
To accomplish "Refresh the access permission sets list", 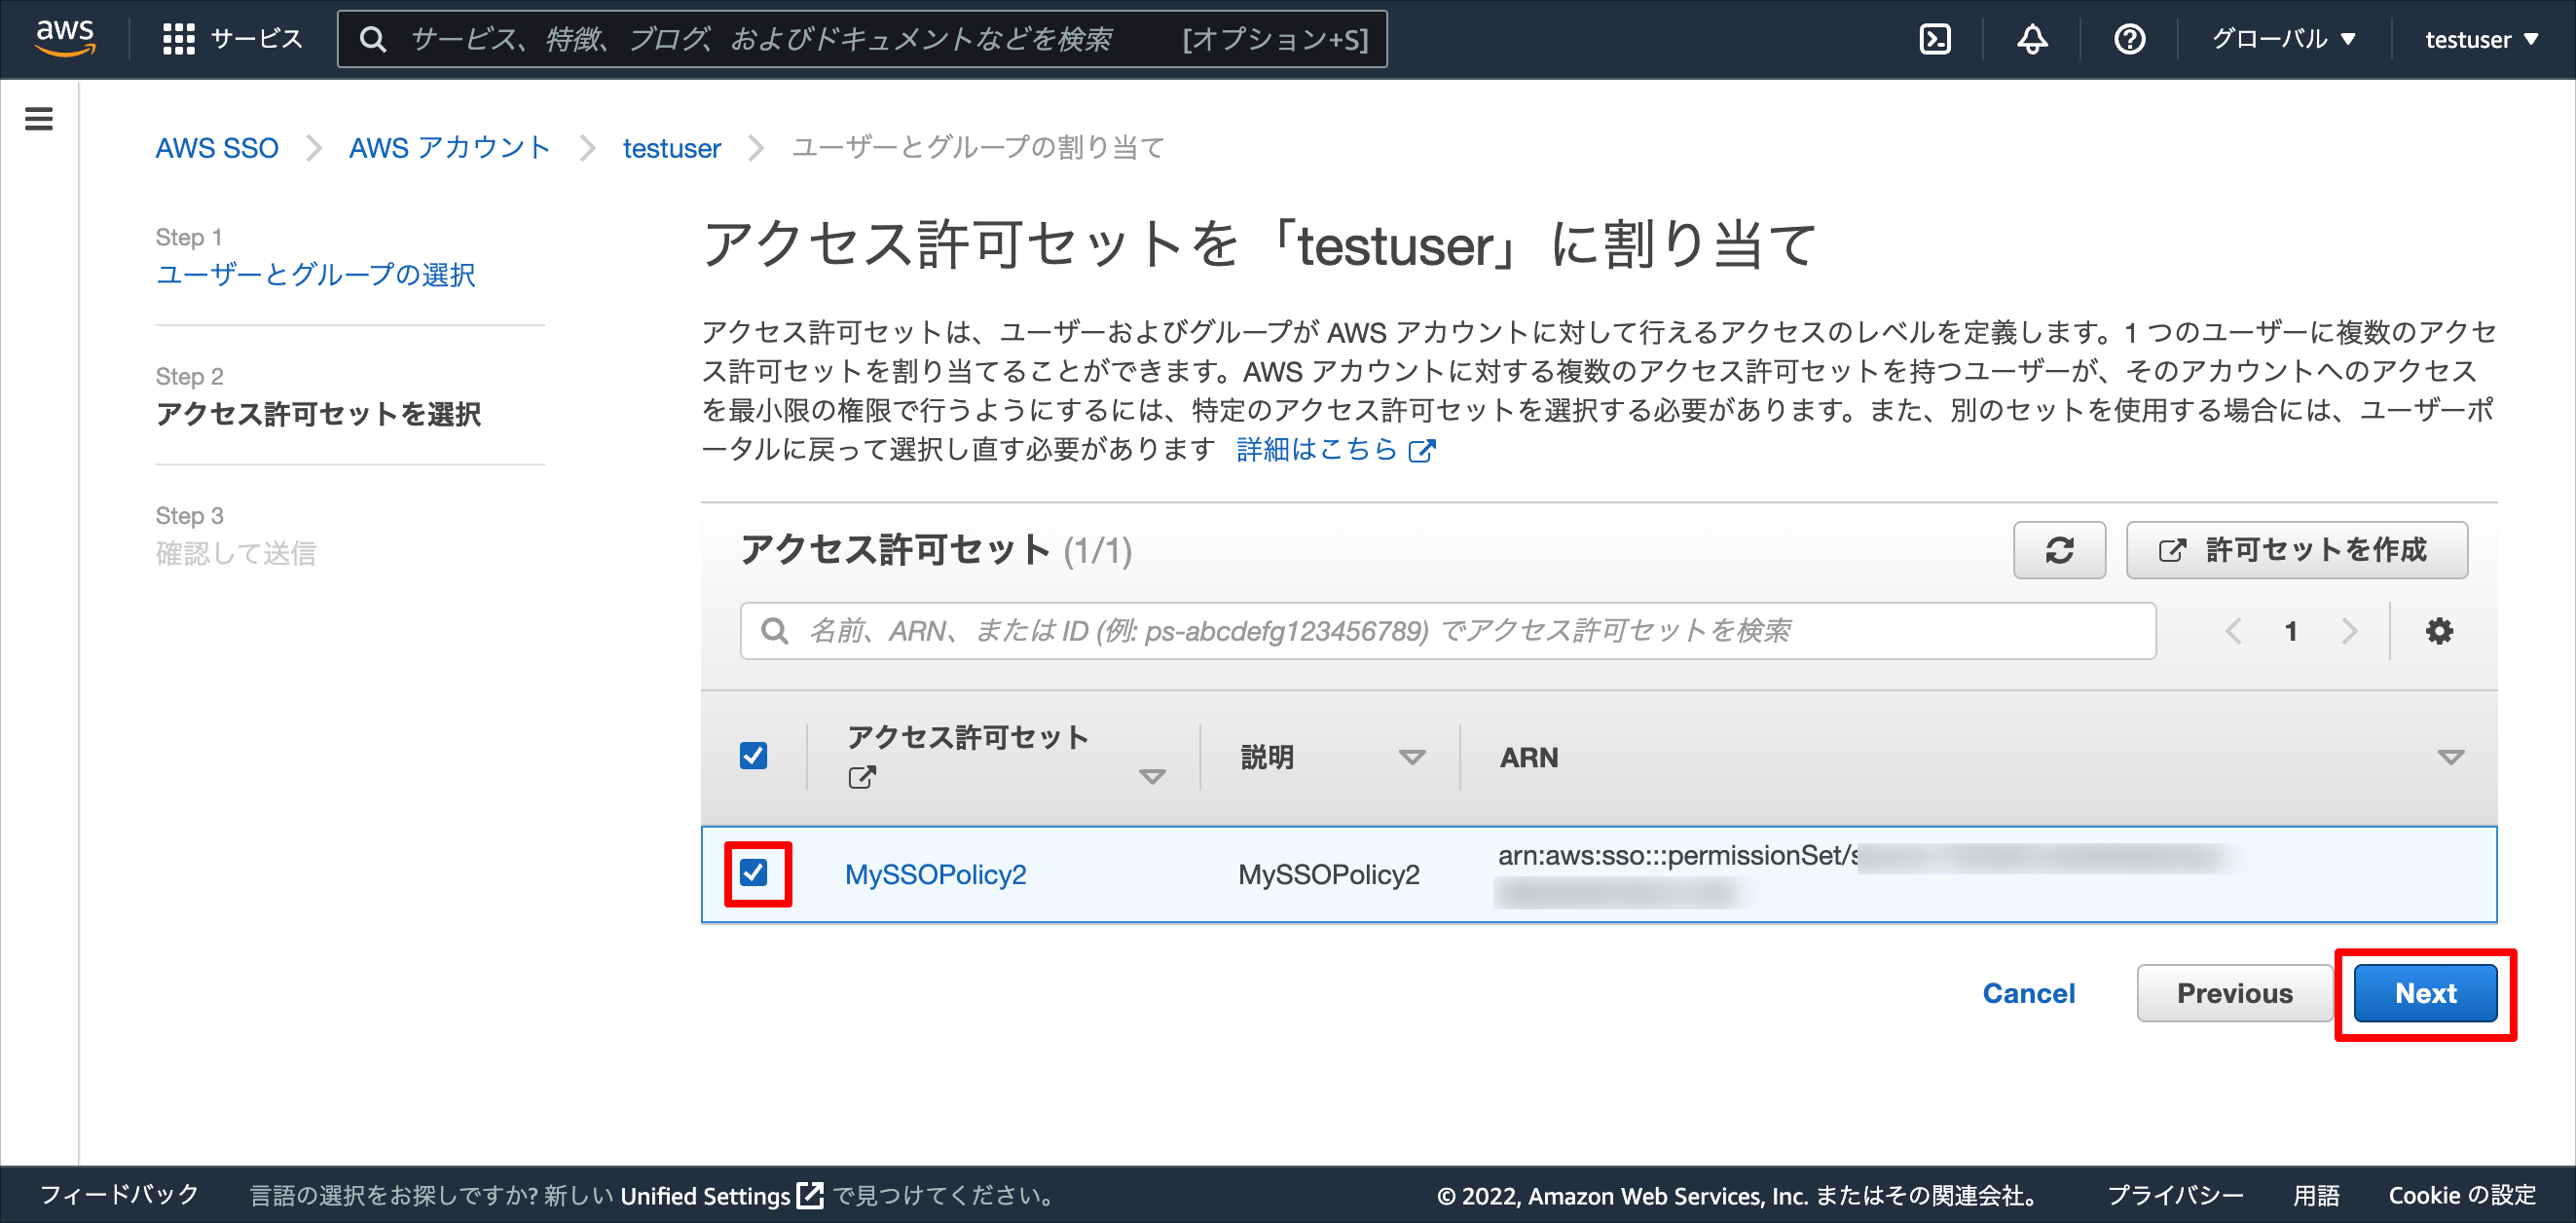I will tap(2059, 550).
